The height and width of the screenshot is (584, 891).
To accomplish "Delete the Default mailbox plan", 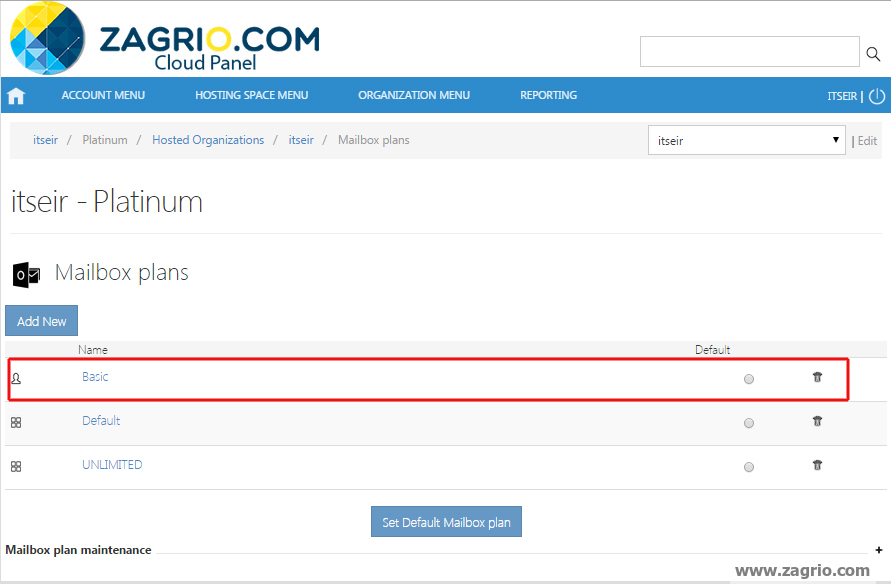I will pyautogui.click(x=817, y=421).
